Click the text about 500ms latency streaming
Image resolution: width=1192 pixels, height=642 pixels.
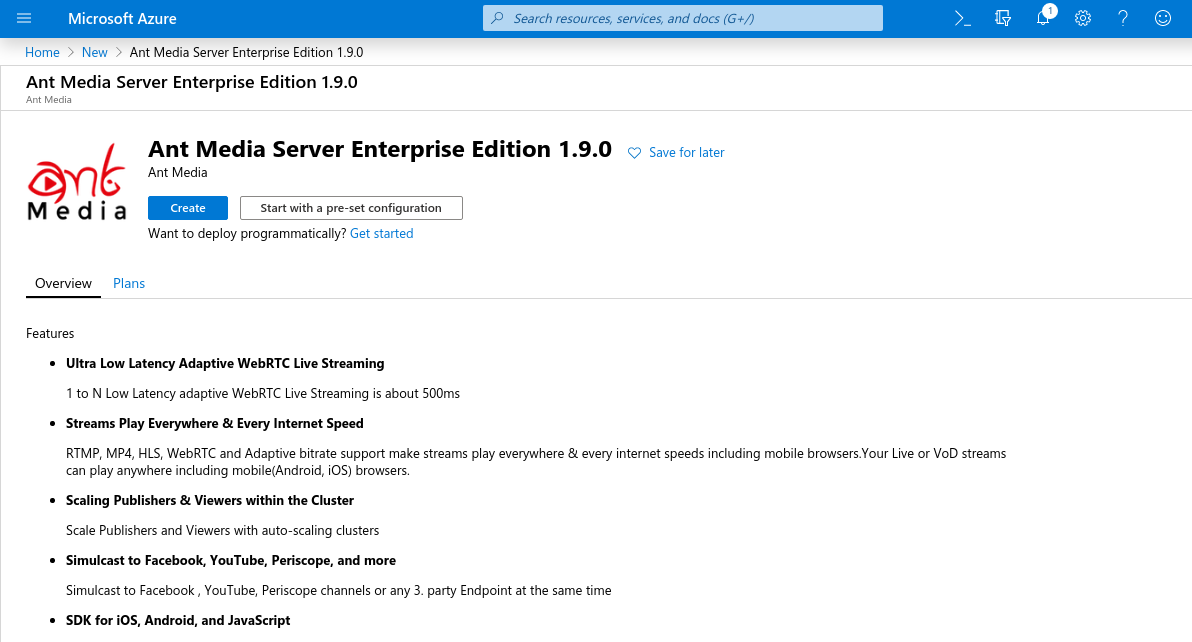click(263, 394)
